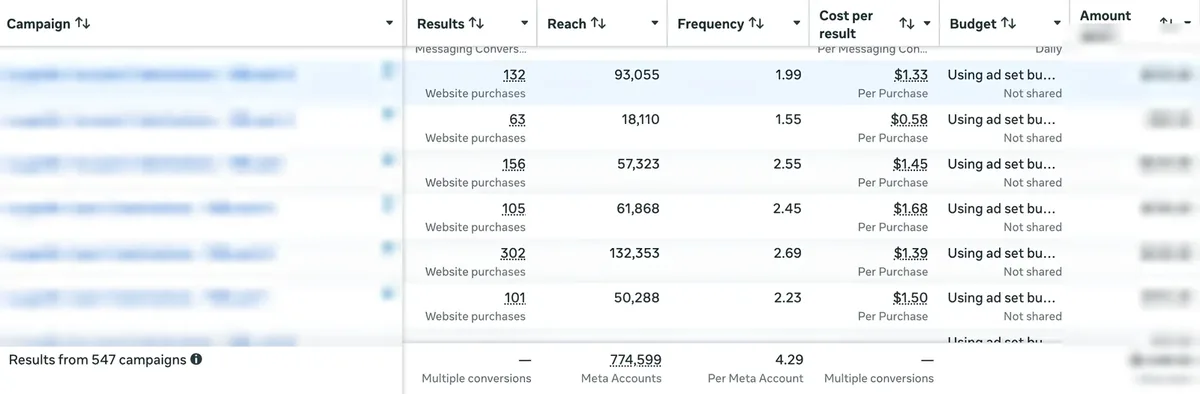The image size is (1200, 394).
Task: Open the 774,599 total reach link
Action: 635,360
